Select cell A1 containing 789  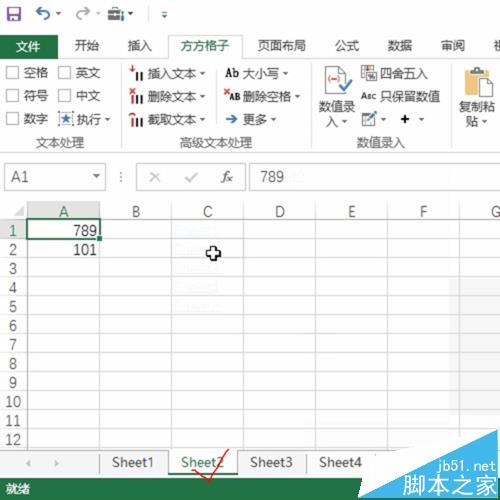[x=63, y=230]
